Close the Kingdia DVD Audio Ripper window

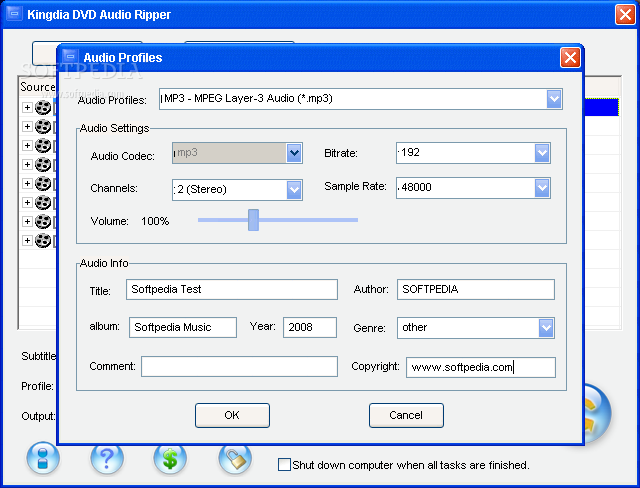pyautogui.click(x=625, y=15)
